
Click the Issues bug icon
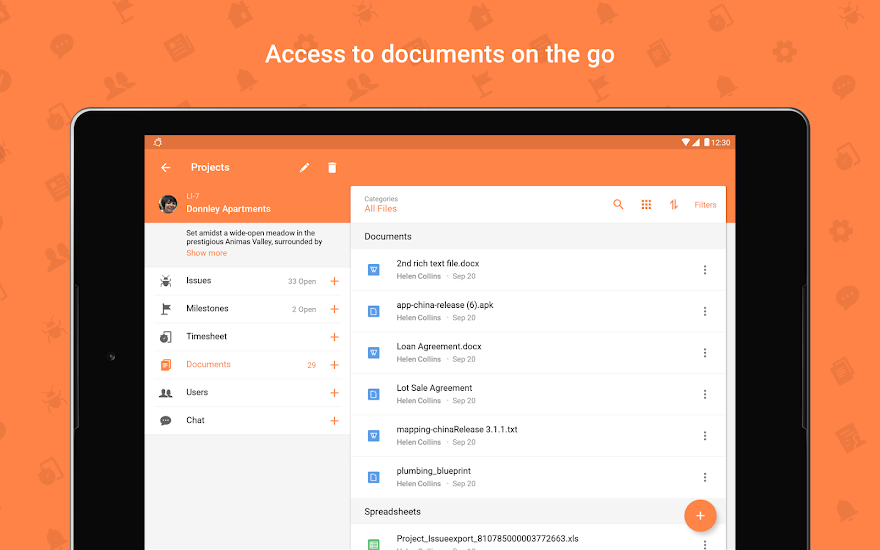166,281
